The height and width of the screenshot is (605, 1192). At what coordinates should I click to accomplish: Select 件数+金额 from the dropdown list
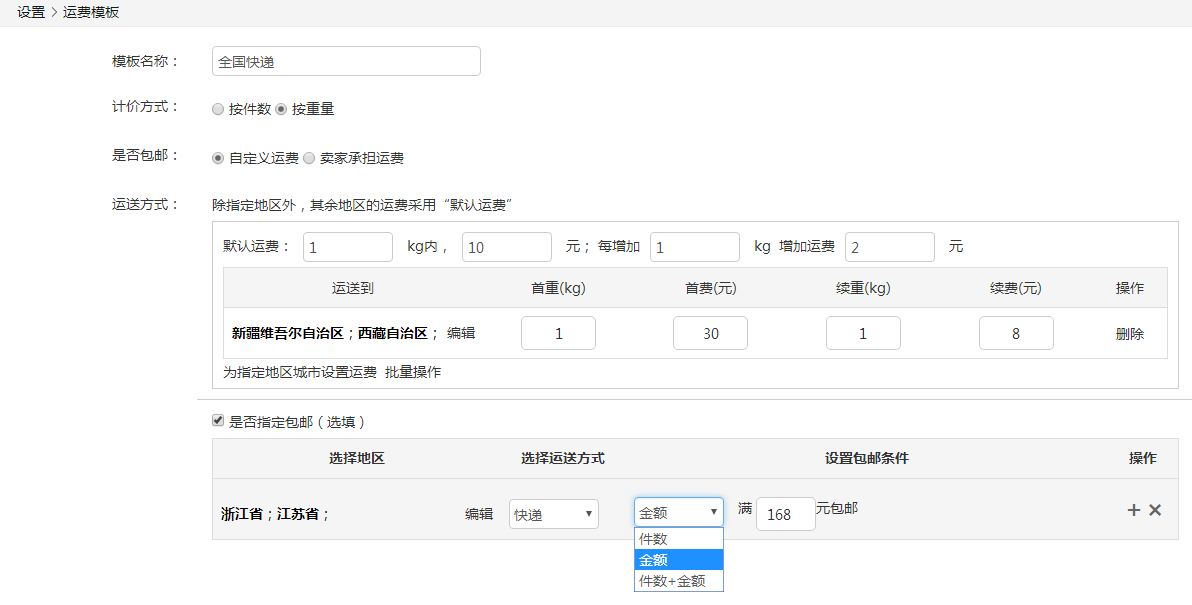pos(678,580)
